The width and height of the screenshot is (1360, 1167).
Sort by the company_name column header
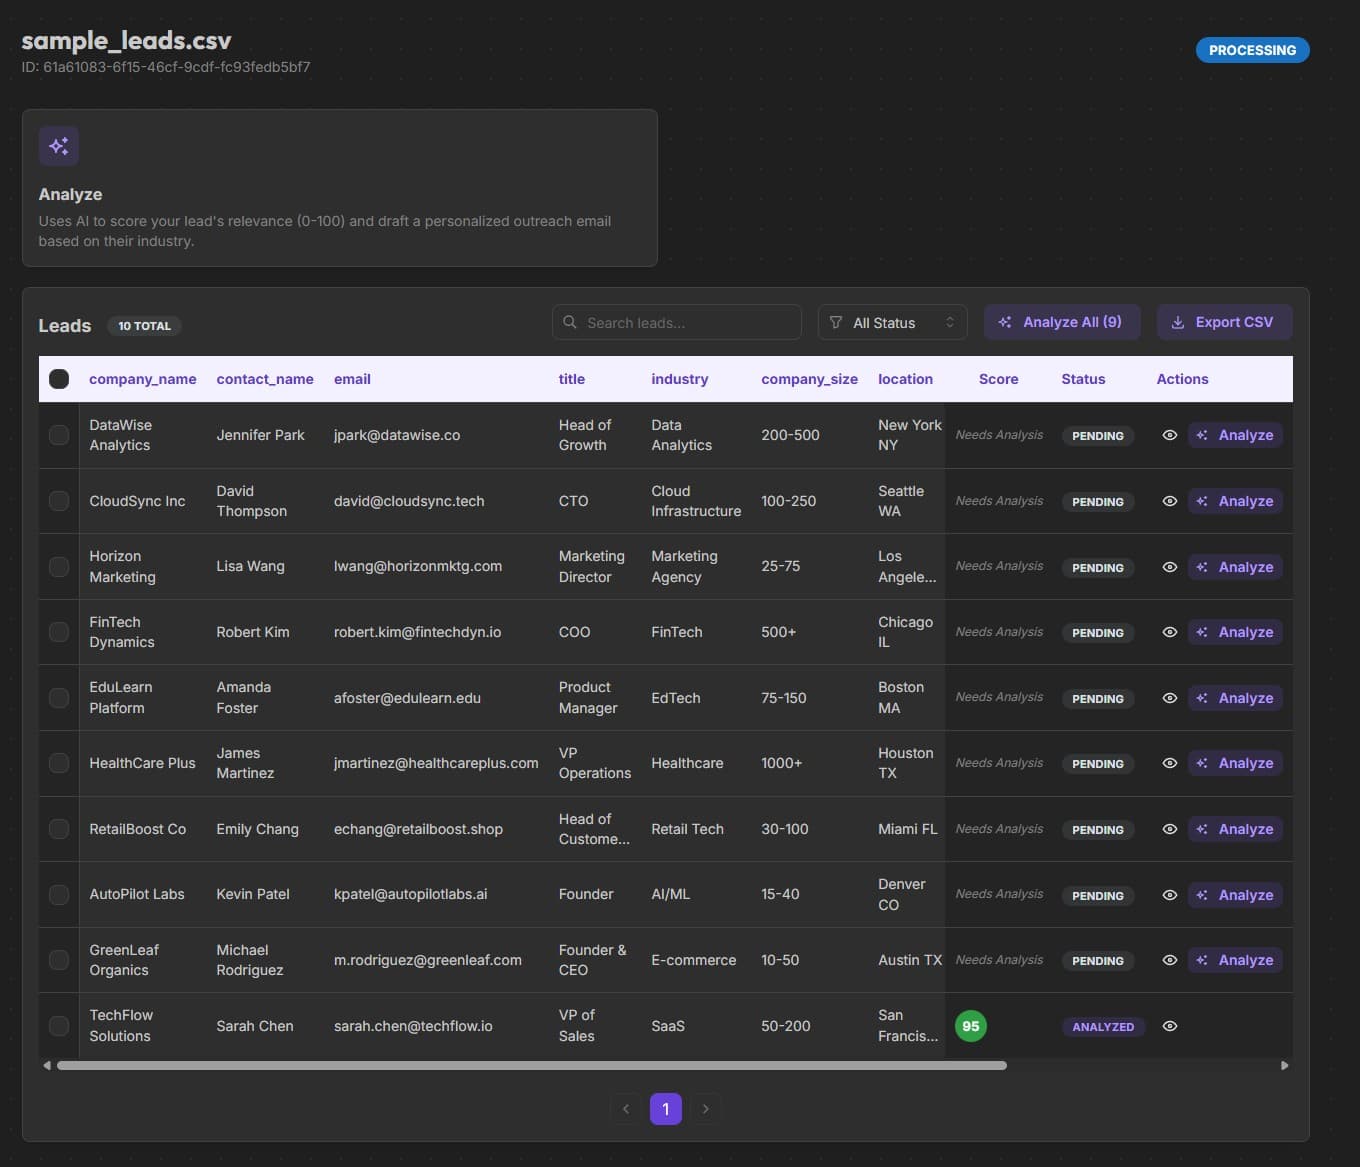click(142, 379)
